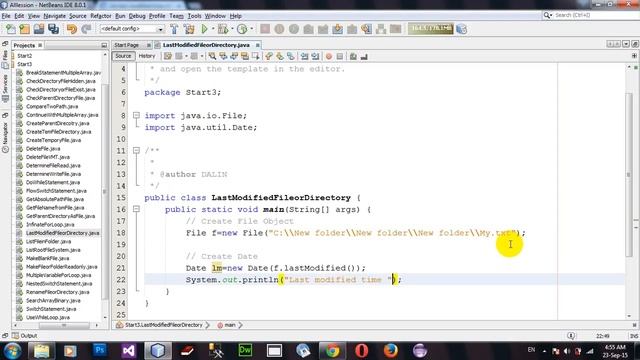Image resolution: width=640 pixels, height=360 pixels.
Task: Click the New File toolbar icon
Action: [10, 29]
